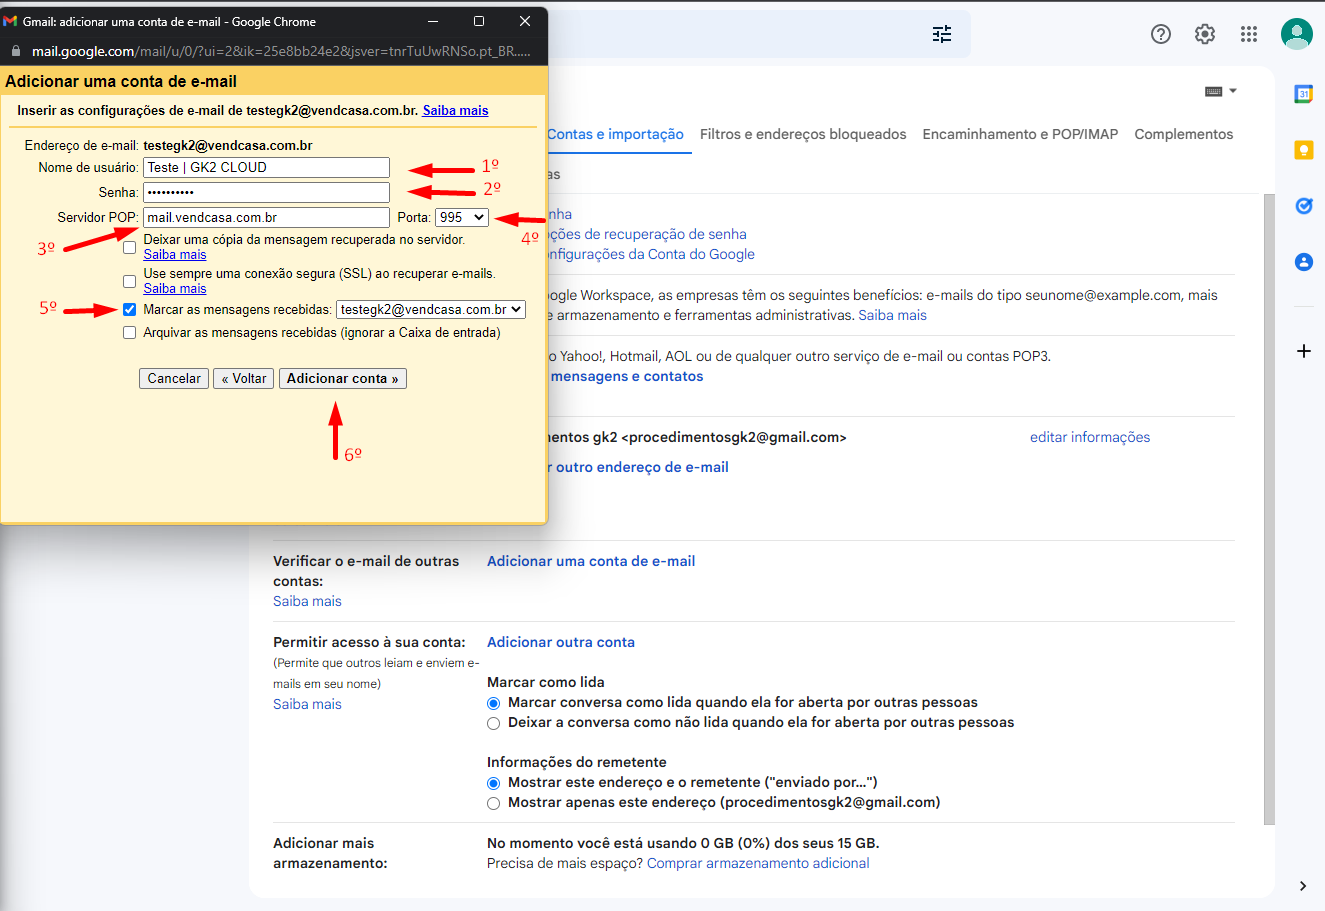Open the Help question mark icon
1325x911 pixels.
[x=1161, y=34]
